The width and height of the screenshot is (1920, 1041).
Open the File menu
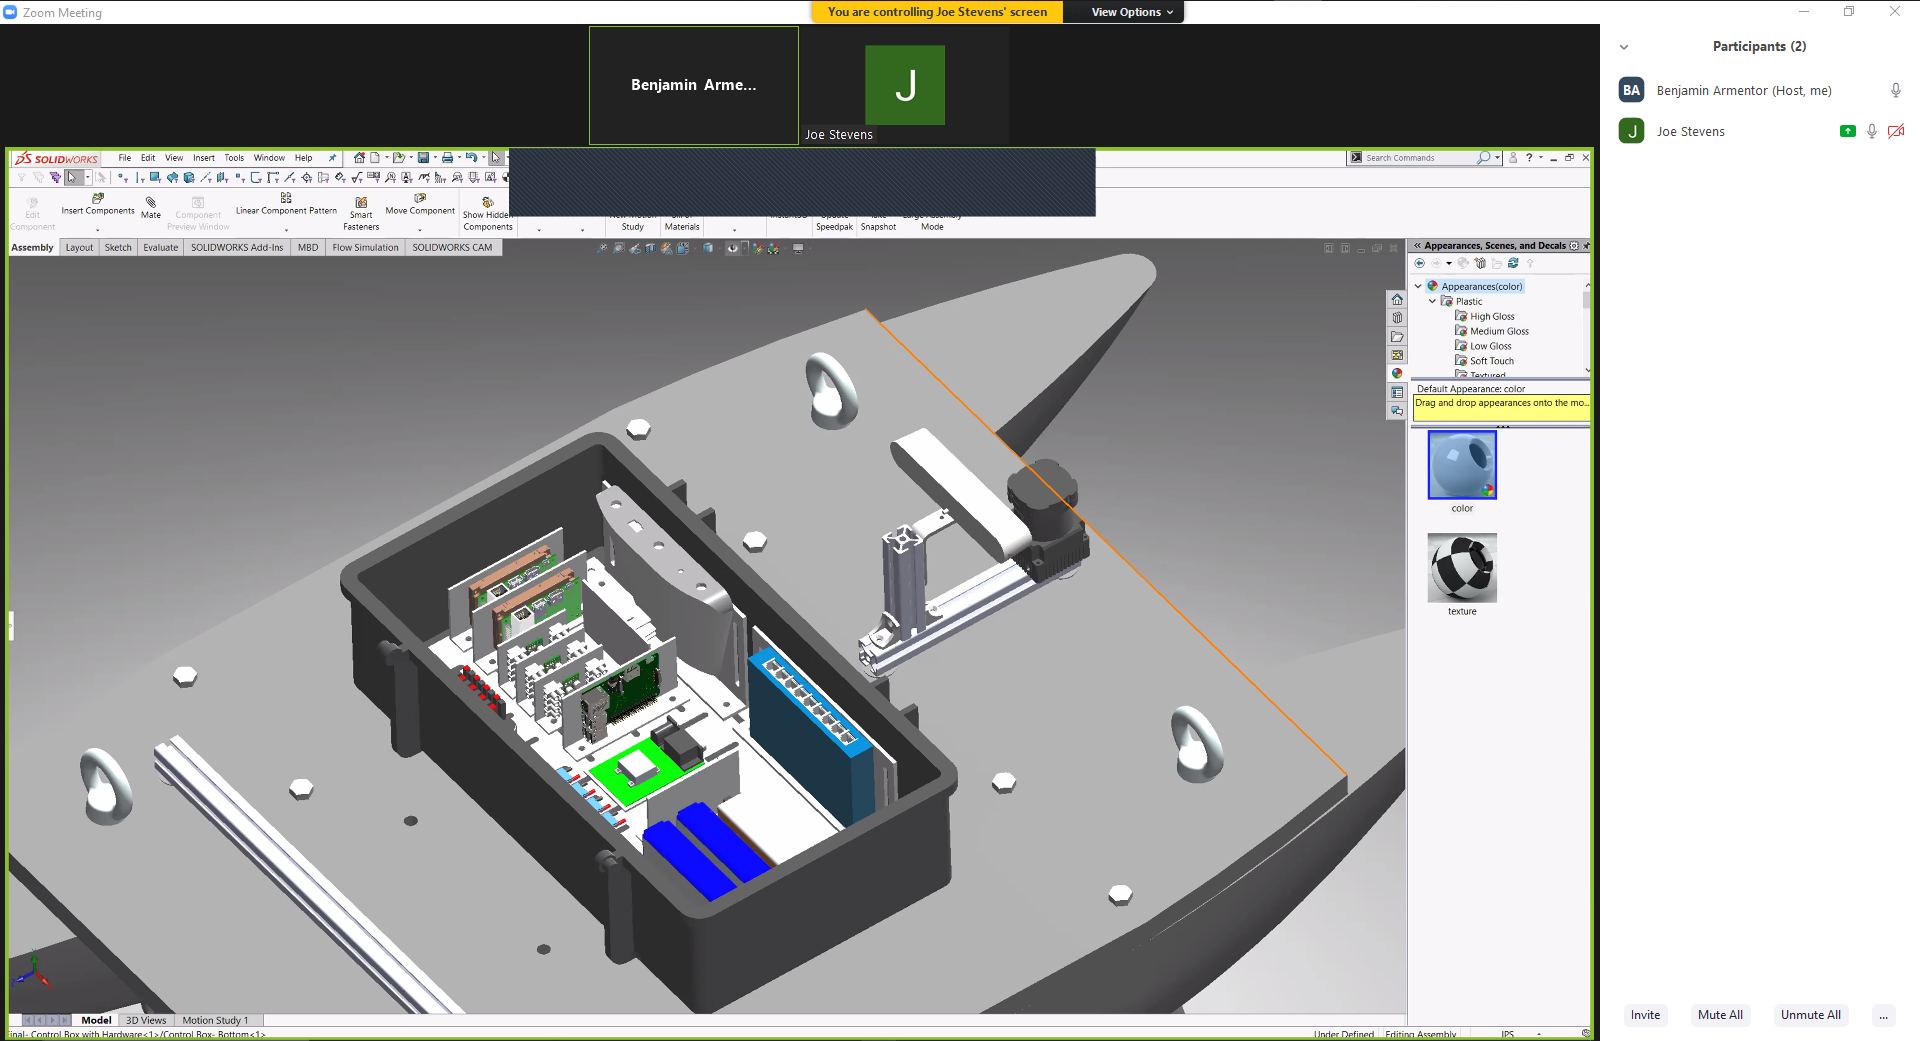tap(124, 158)
